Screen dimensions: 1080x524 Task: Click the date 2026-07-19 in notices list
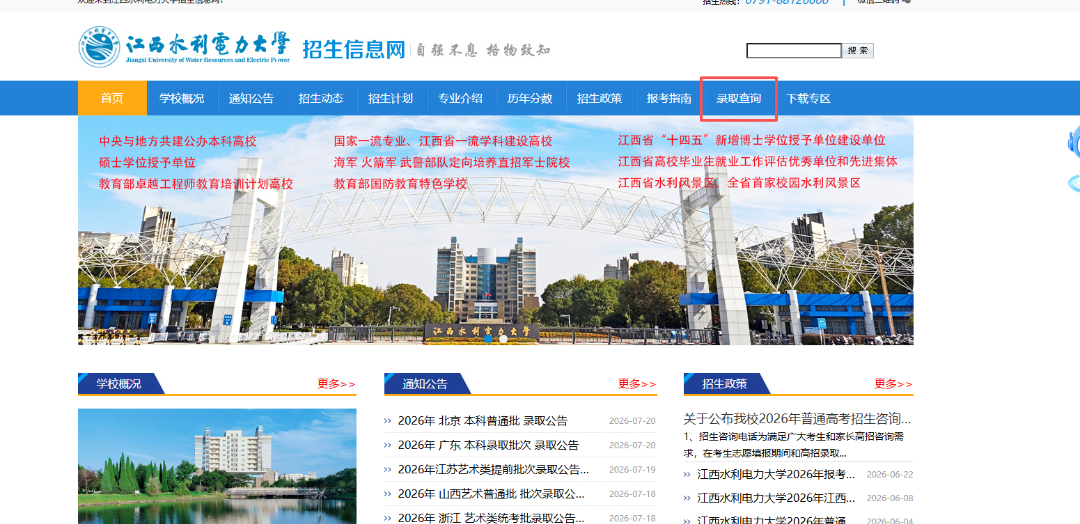click(x=632, y=470)
